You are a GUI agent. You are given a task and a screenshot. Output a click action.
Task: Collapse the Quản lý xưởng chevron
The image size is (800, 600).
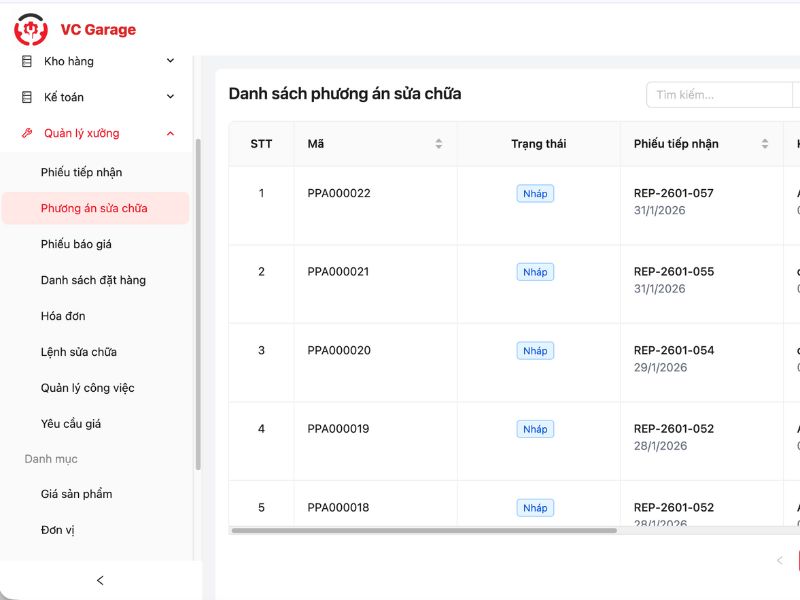click(x=170, y=133)
